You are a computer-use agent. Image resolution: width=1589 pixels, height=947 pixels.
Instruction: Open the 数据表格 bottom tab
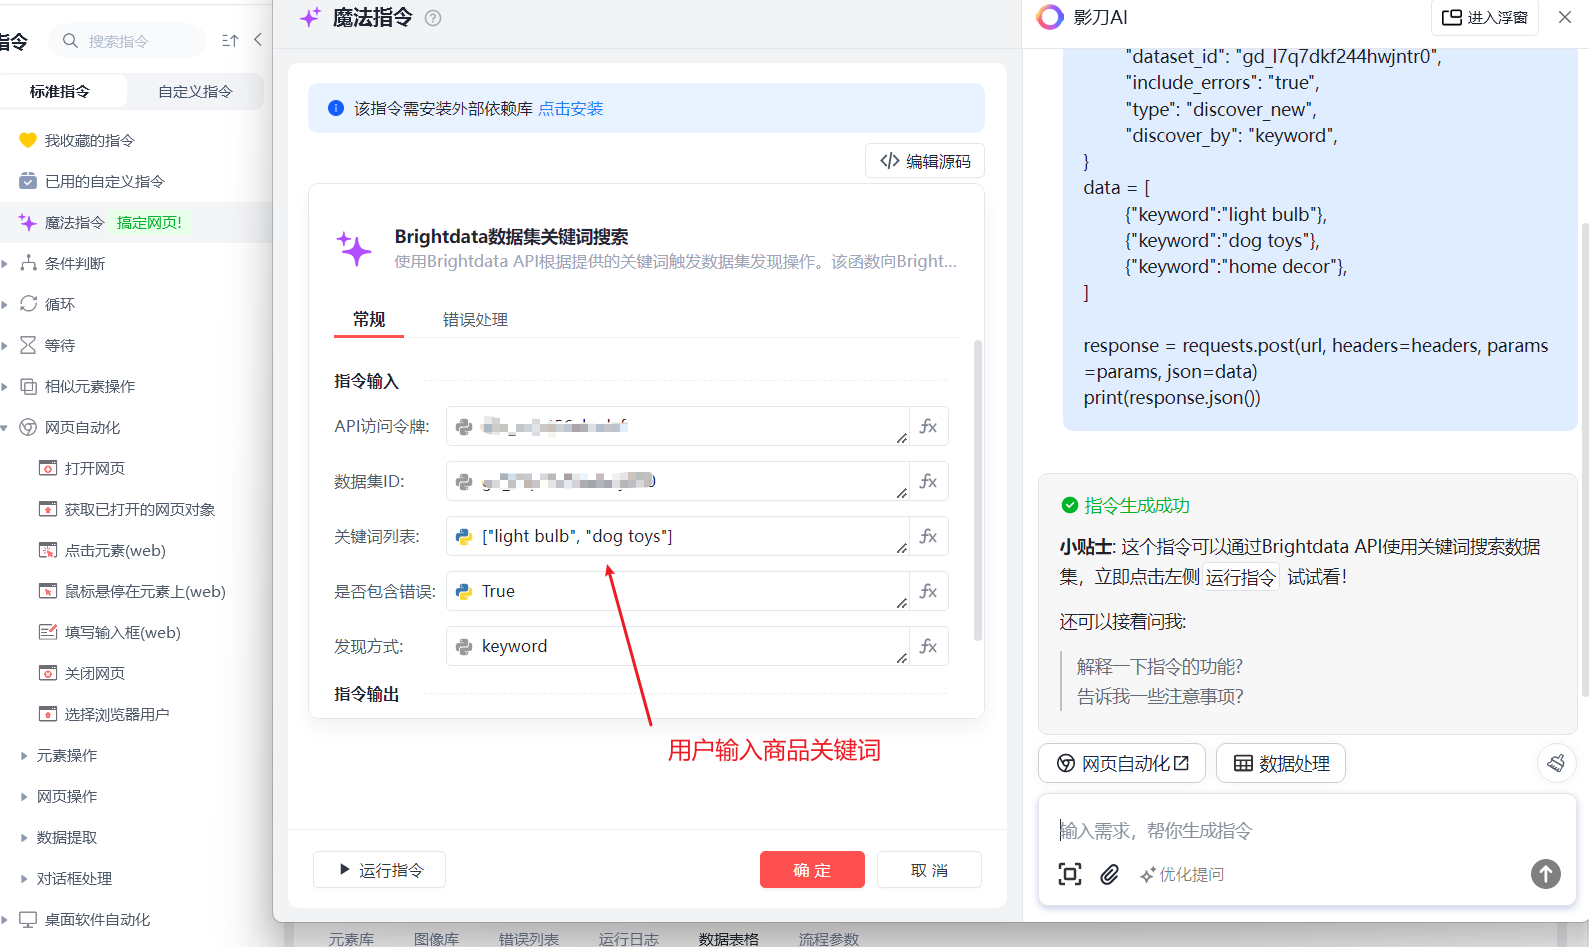(728, 938)
